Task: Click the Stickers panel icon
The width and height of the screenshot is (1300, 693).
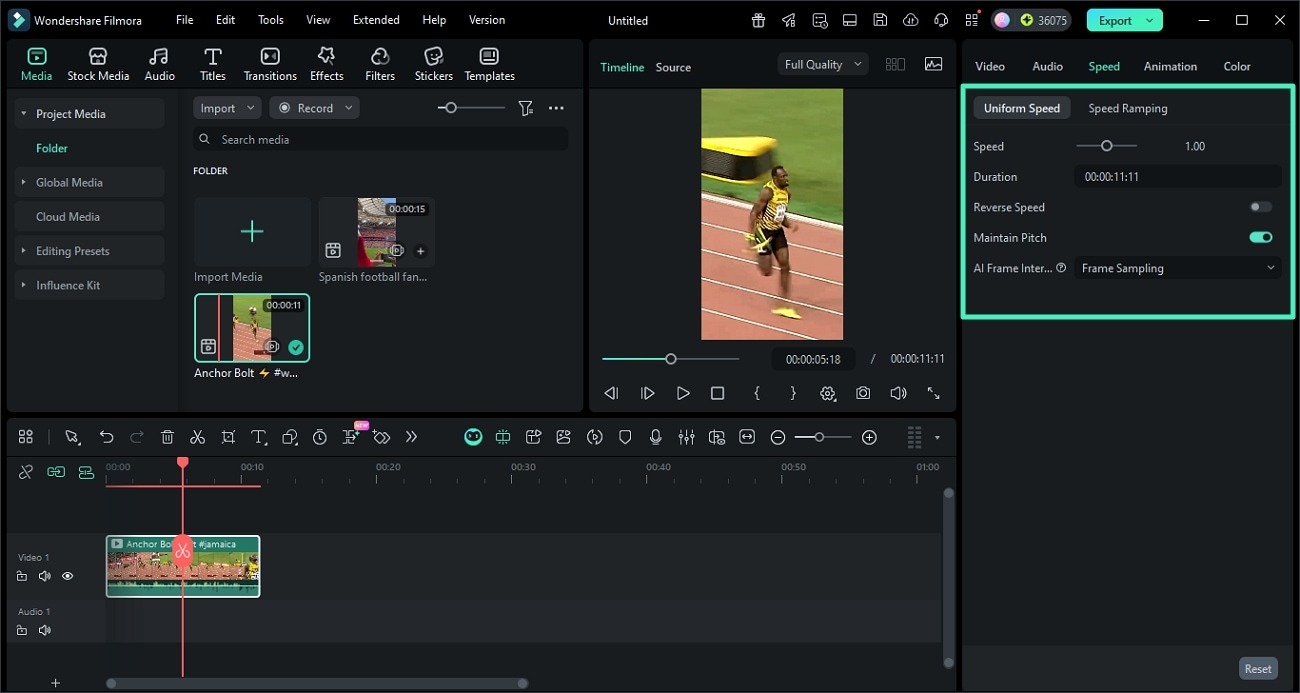Action: [x=433, y=63]
